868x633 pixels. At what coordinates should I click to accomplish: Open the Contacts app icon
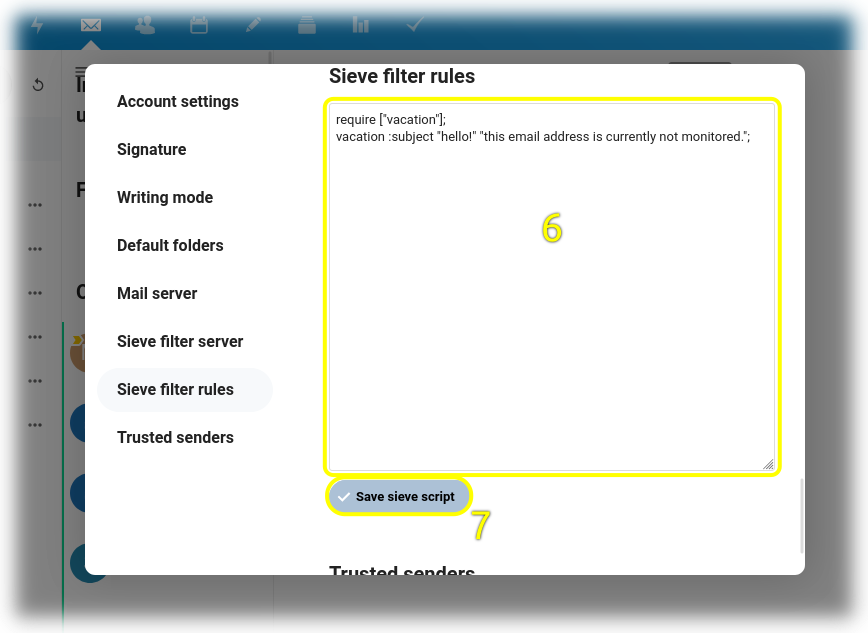pyautogui.click(x=145, y=25)
